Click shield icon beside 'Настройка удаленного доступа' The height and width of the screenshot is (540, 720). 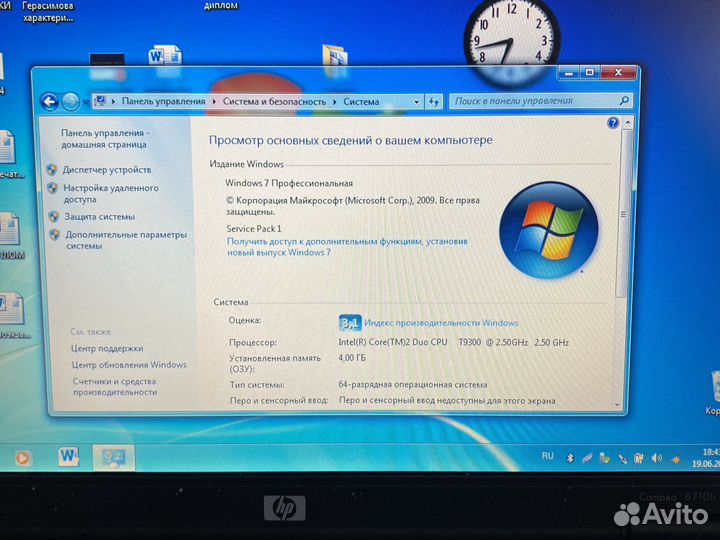click(x=52, y=188)
